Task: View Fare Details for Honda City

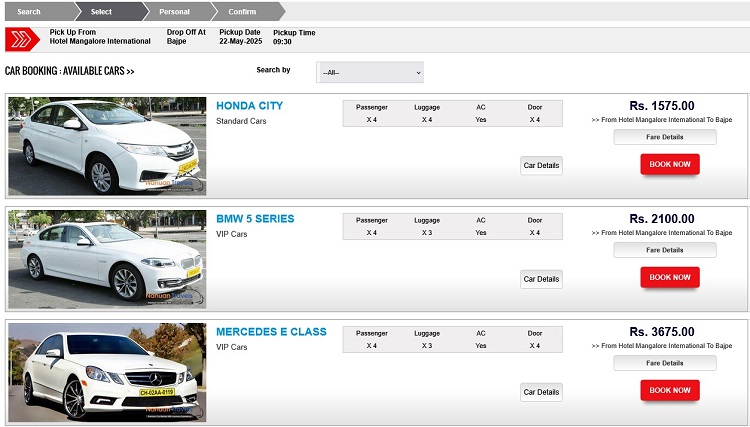Action: 665,137
